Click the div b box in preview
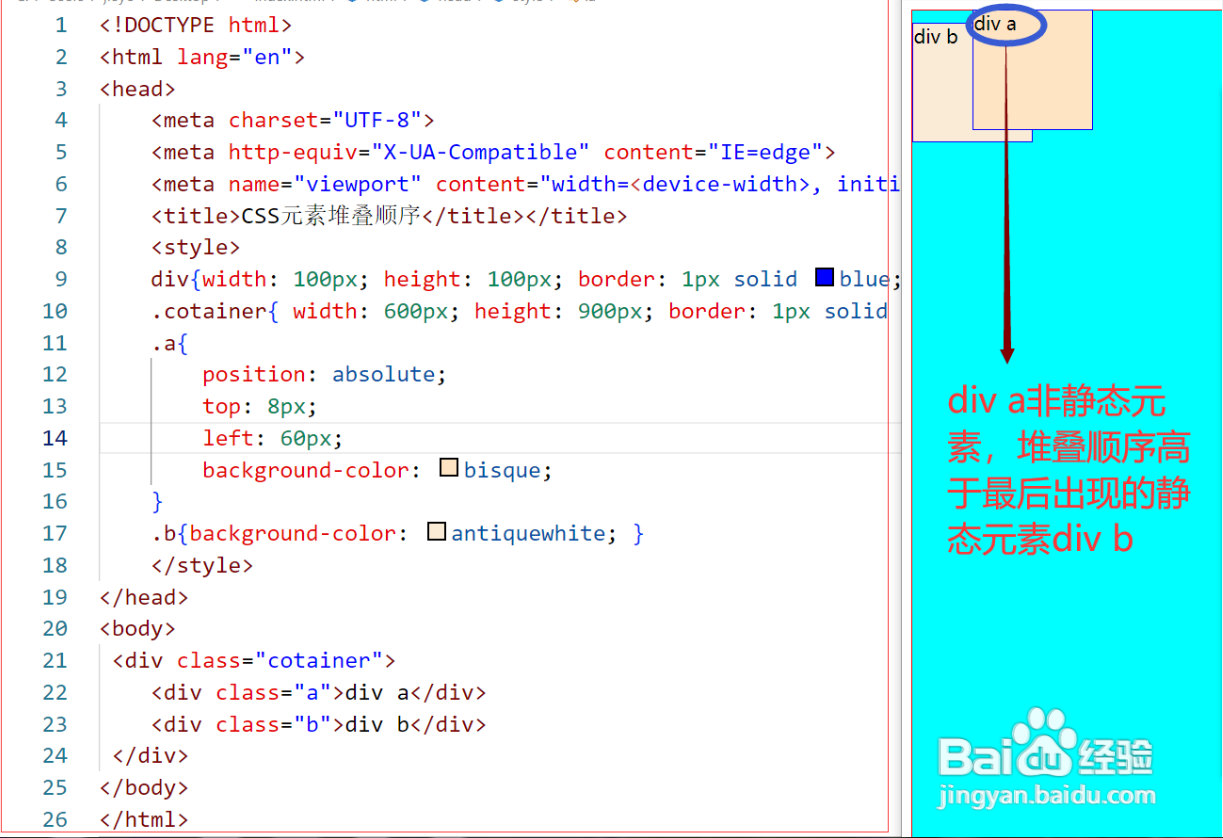The image size is (1223, 838). click(942, 82)
